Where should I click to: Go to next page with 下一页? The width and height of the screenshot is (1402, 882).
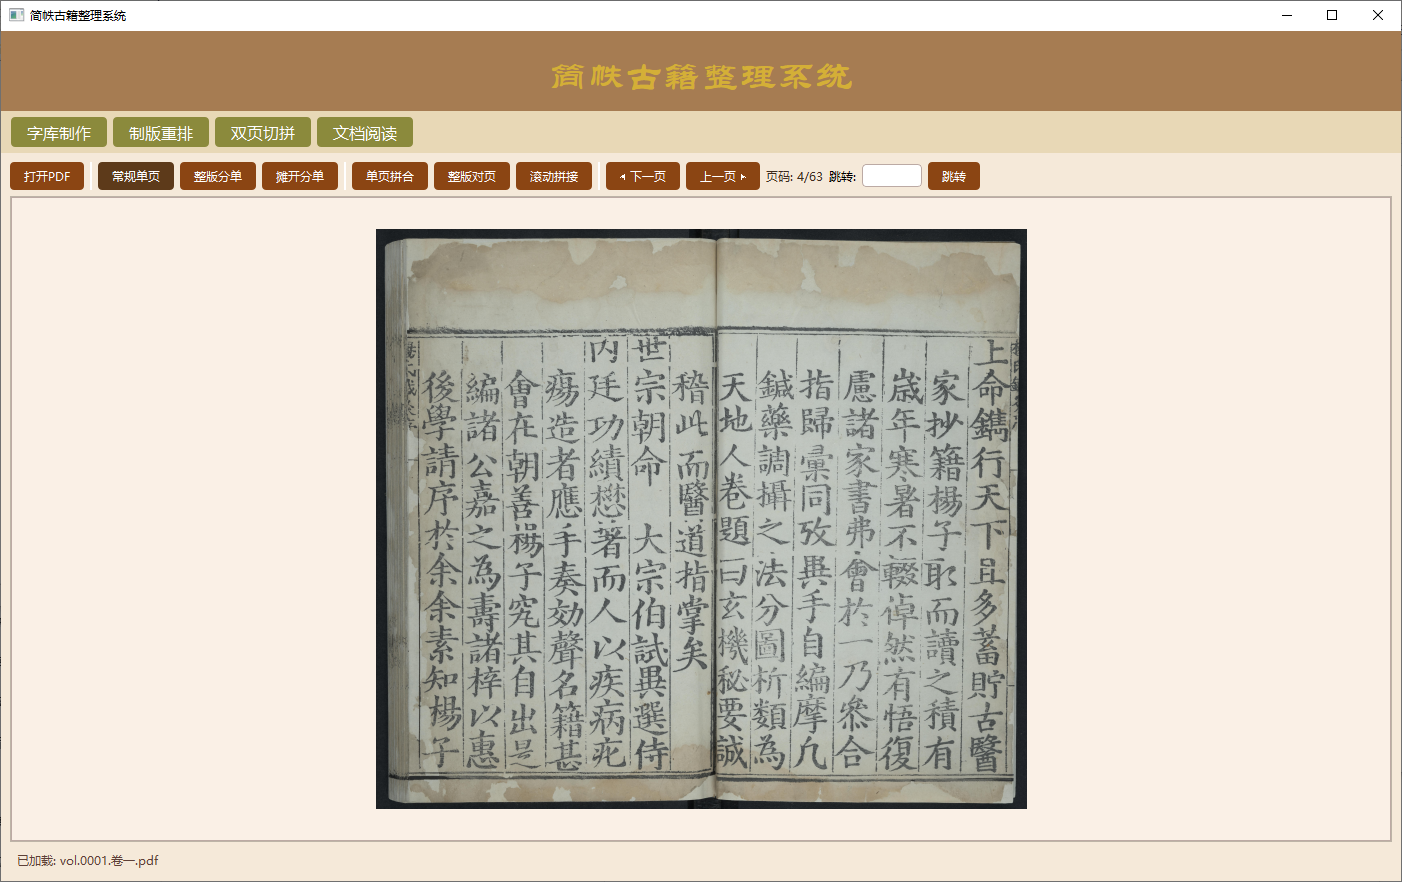tap(643, 176)
